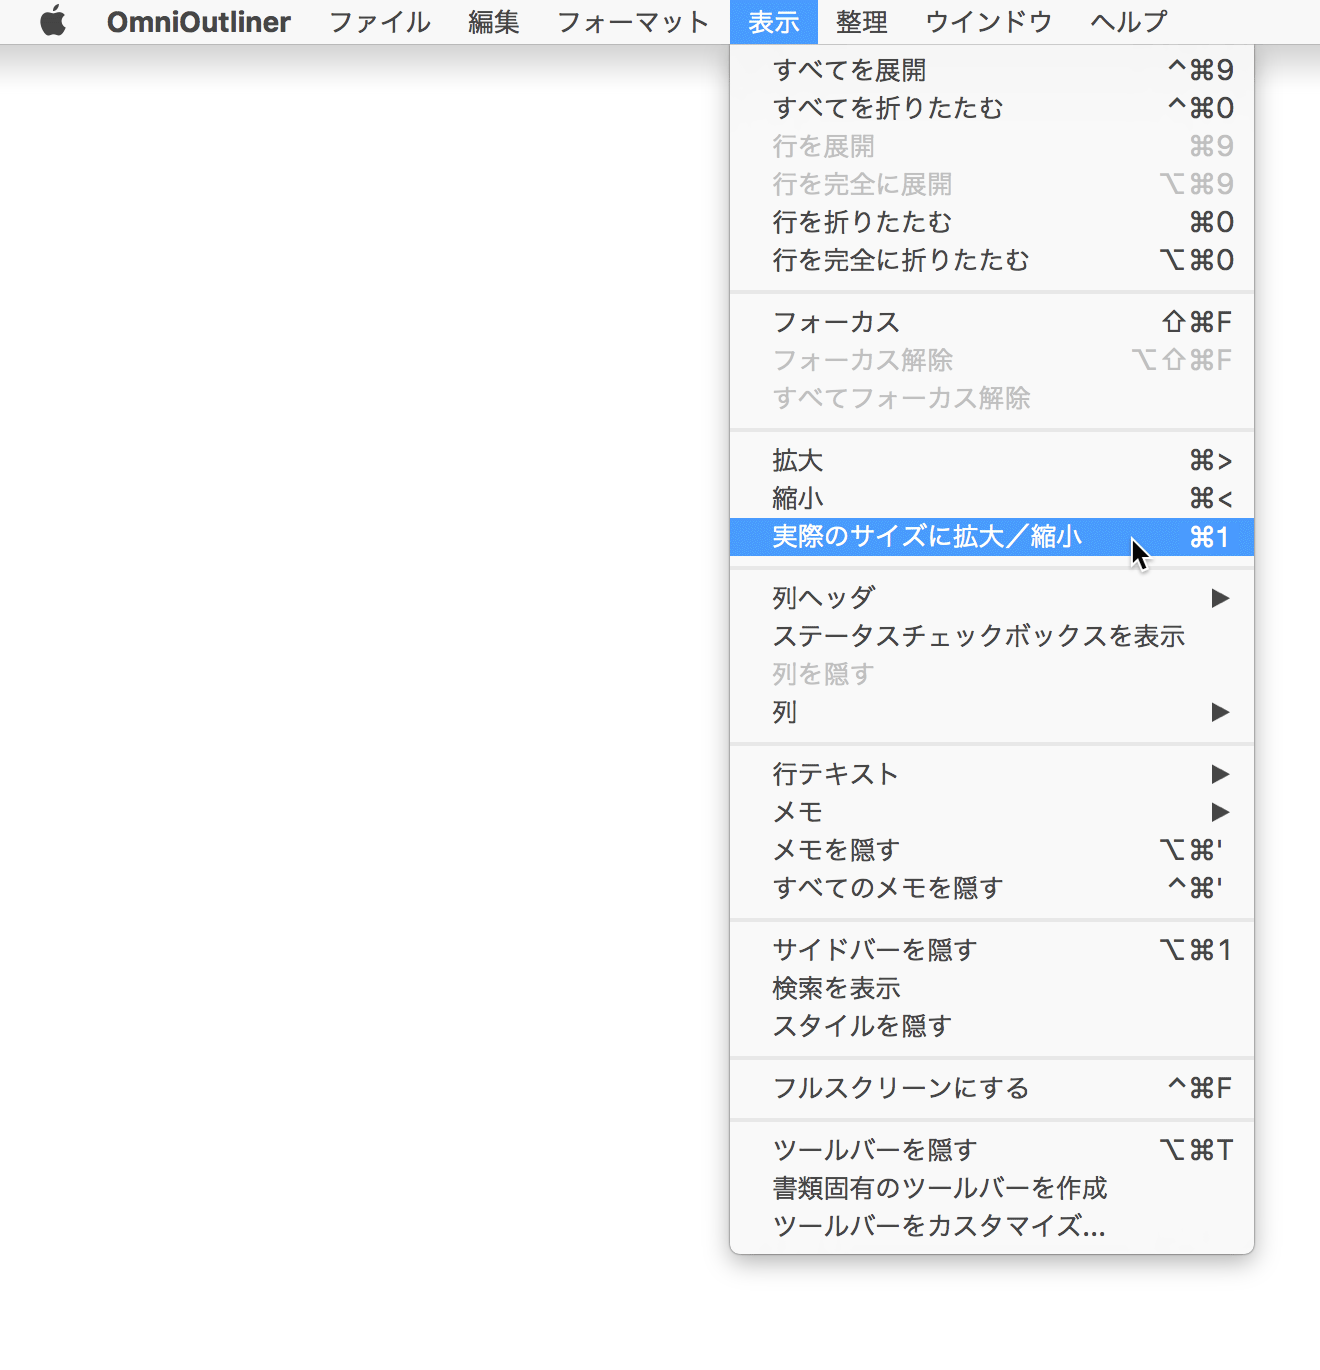Expand the 行テキスト submenu
The width and height of the screenshot is (1320, 1370).
pyautogui.click(x=992, y=774)
